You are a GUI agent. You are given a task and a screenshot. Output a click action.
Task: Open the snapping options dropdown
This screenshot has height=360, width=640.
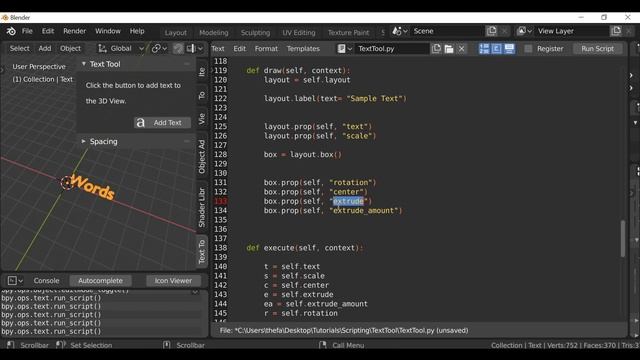click(195, 49)
